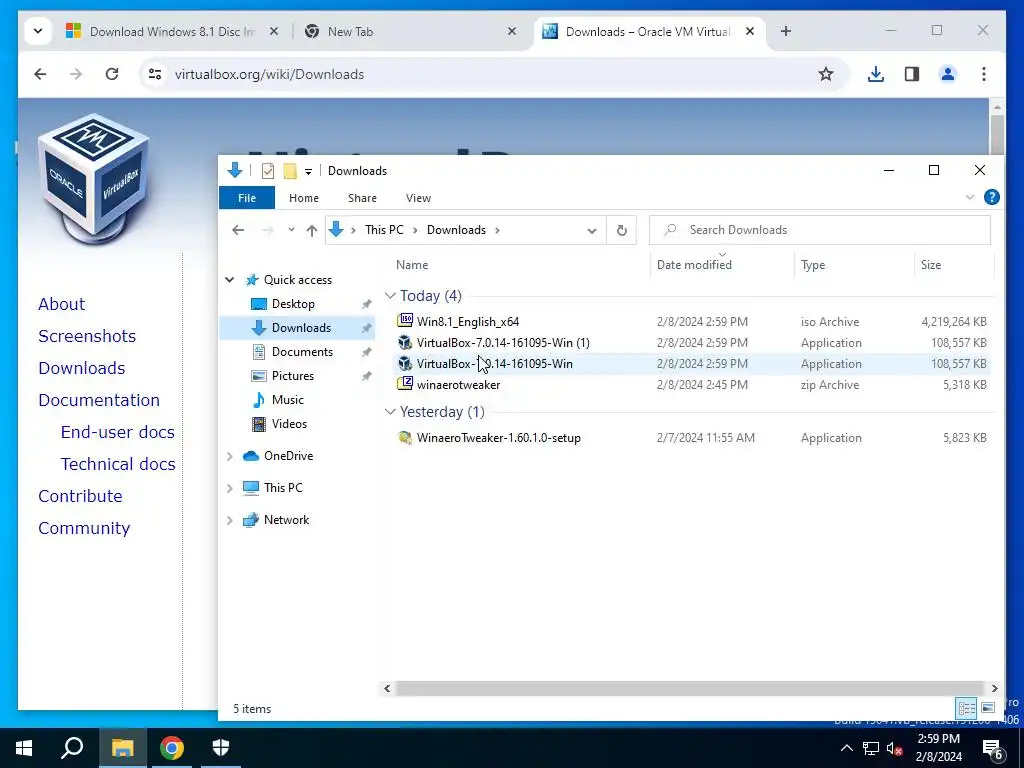1024x768 pixels.
Task: Expand OneDrive in navigation pane
Action: [x=230, y=456]
